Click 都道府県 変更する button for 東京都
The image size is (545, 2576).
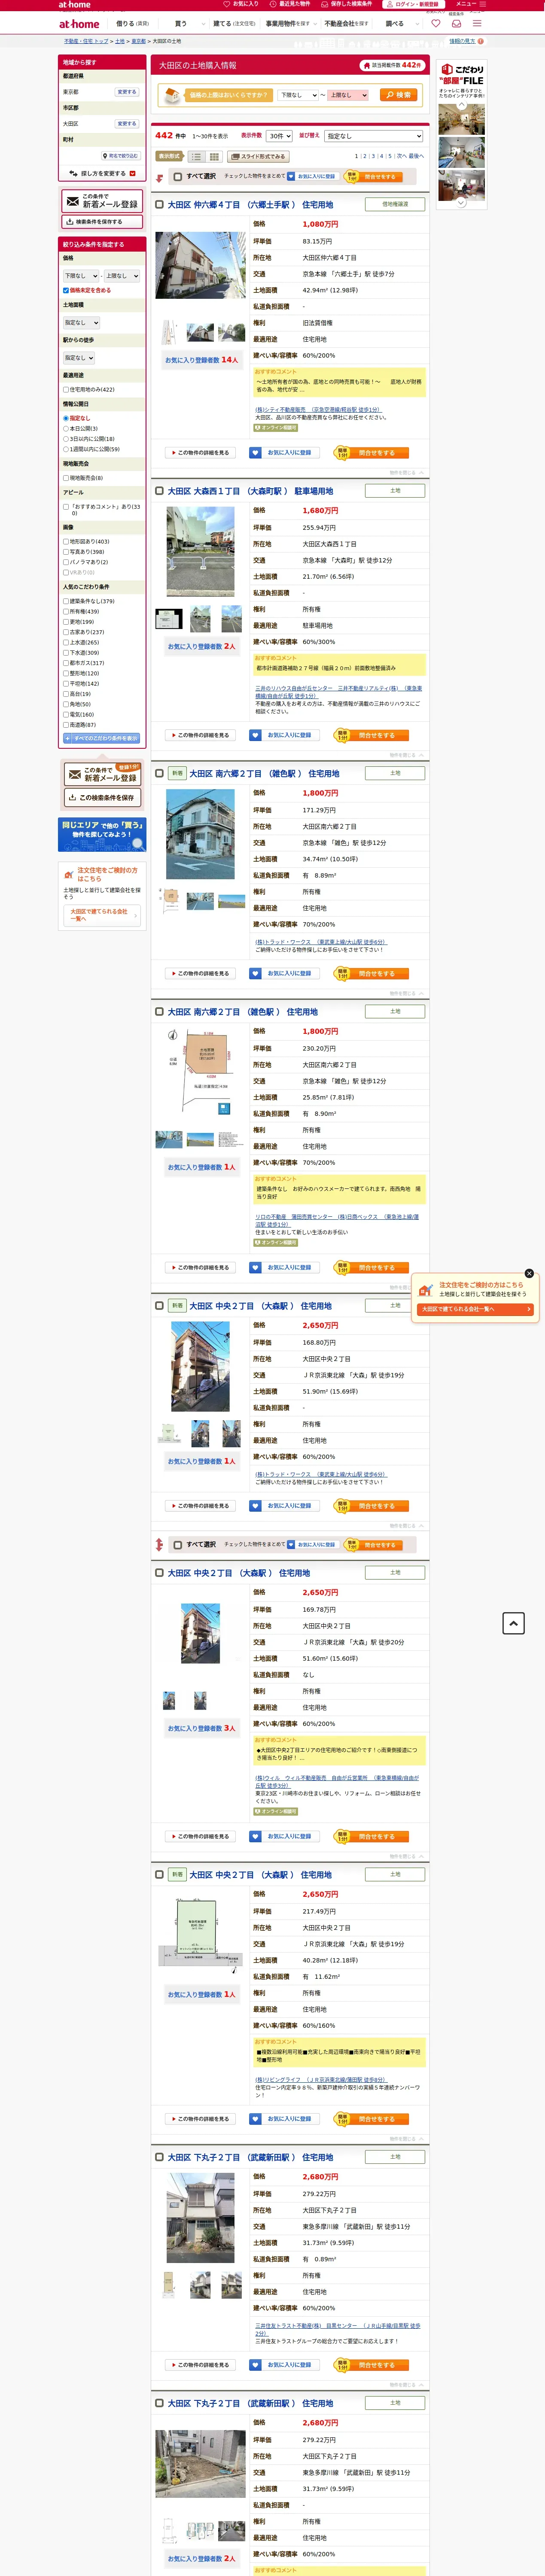click(127, 91)
